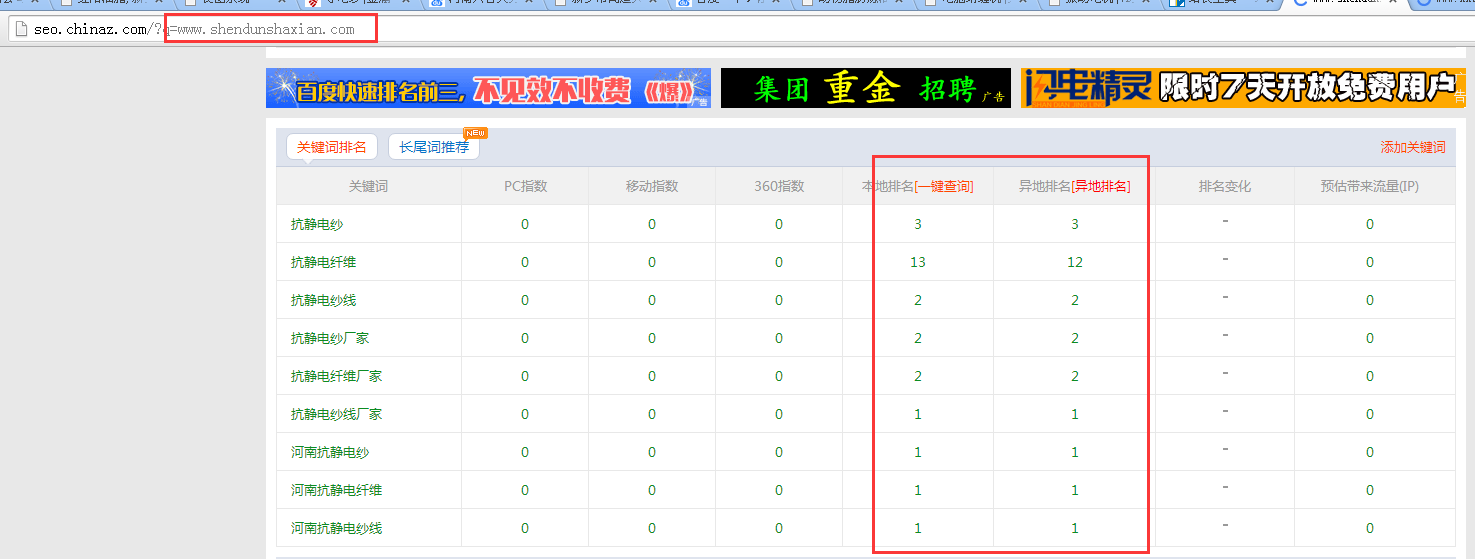Click the 移动指数 column header
This screenshot has width=1475, height=559.
[652, 186]
